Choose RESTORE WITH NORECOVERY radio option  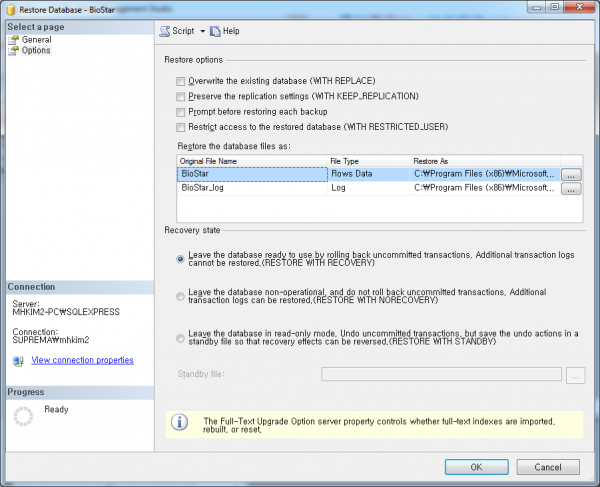click(x=180, y=295)
